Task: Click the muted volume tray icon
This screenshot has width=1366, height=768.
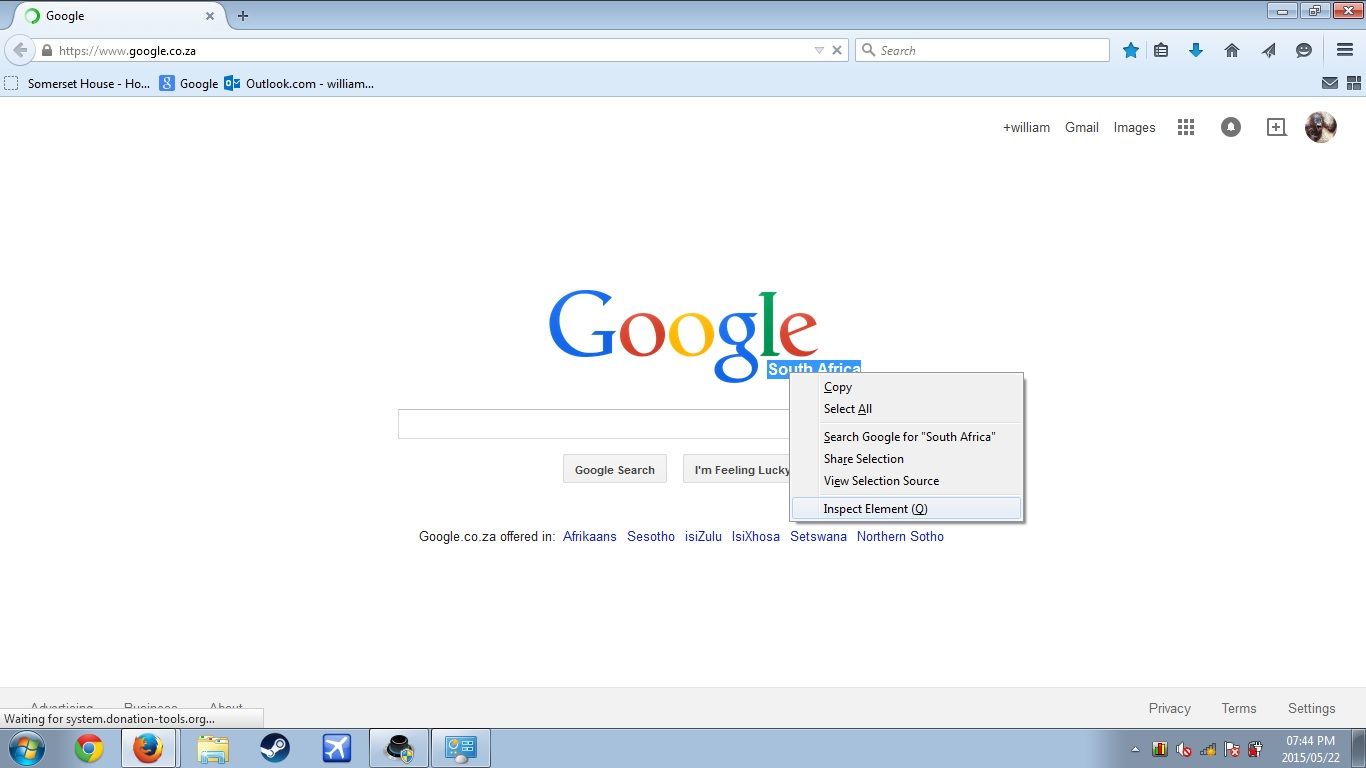Action: click(x=1184, y=749)
